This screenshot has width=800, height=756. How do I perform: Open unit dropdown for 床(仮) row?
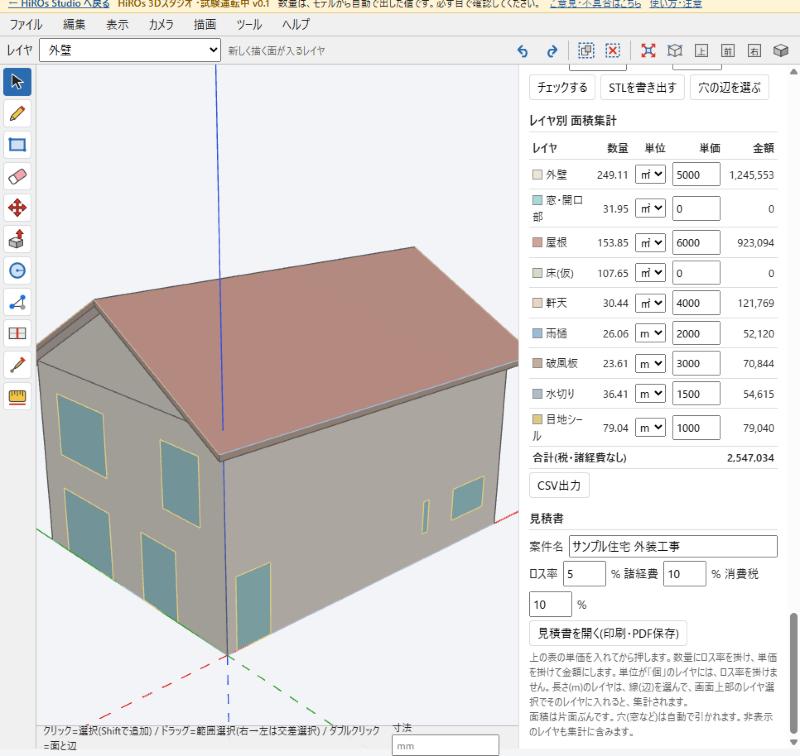[x=650, y=273]
